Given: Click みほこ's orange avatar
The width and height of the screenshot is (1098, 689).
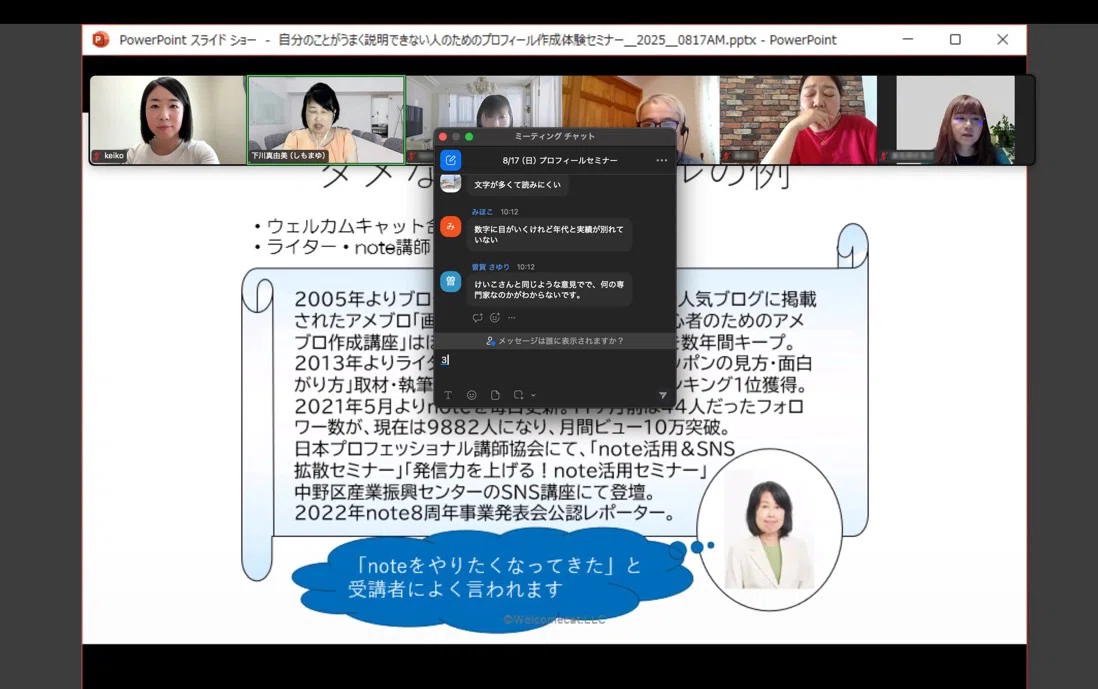Looking at the screenshot, I should [450, 226].
